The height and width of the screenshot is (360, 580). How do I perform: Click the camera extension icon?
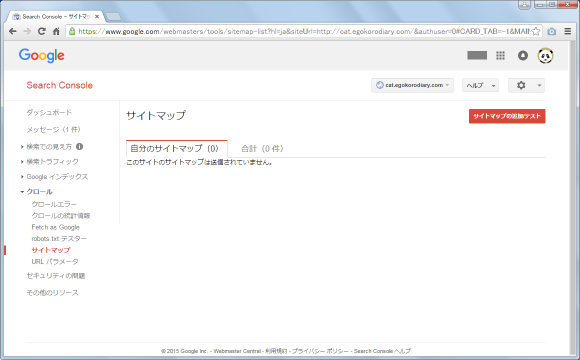pos(552,31)
